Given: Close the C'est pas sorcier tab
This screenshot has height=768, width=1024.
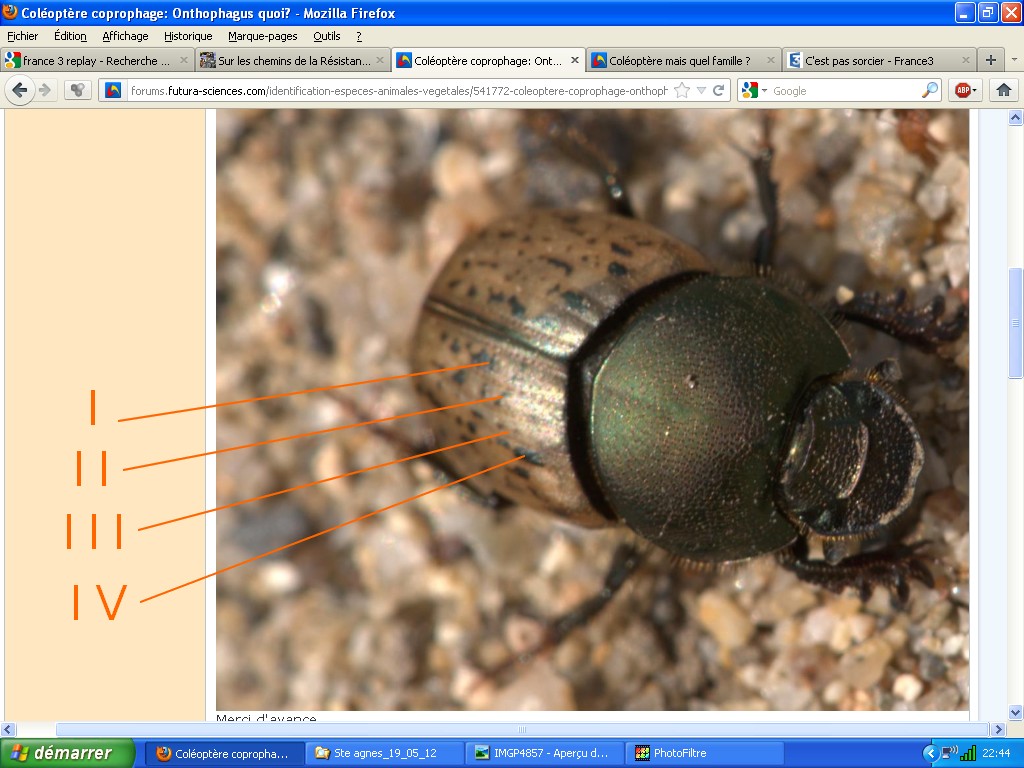Looking at the screenshot, I should [966, 60].
